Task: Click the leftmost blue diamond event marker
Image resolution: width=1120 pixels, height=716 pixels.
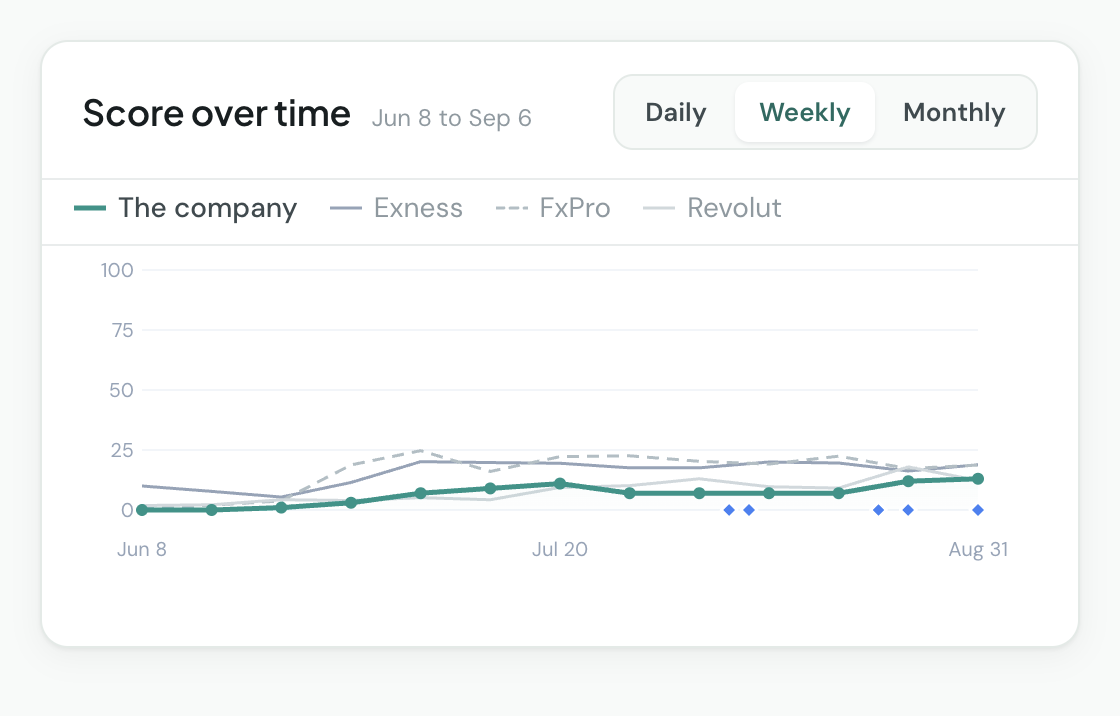Action: pyautogui.click(x=729, y=509)
